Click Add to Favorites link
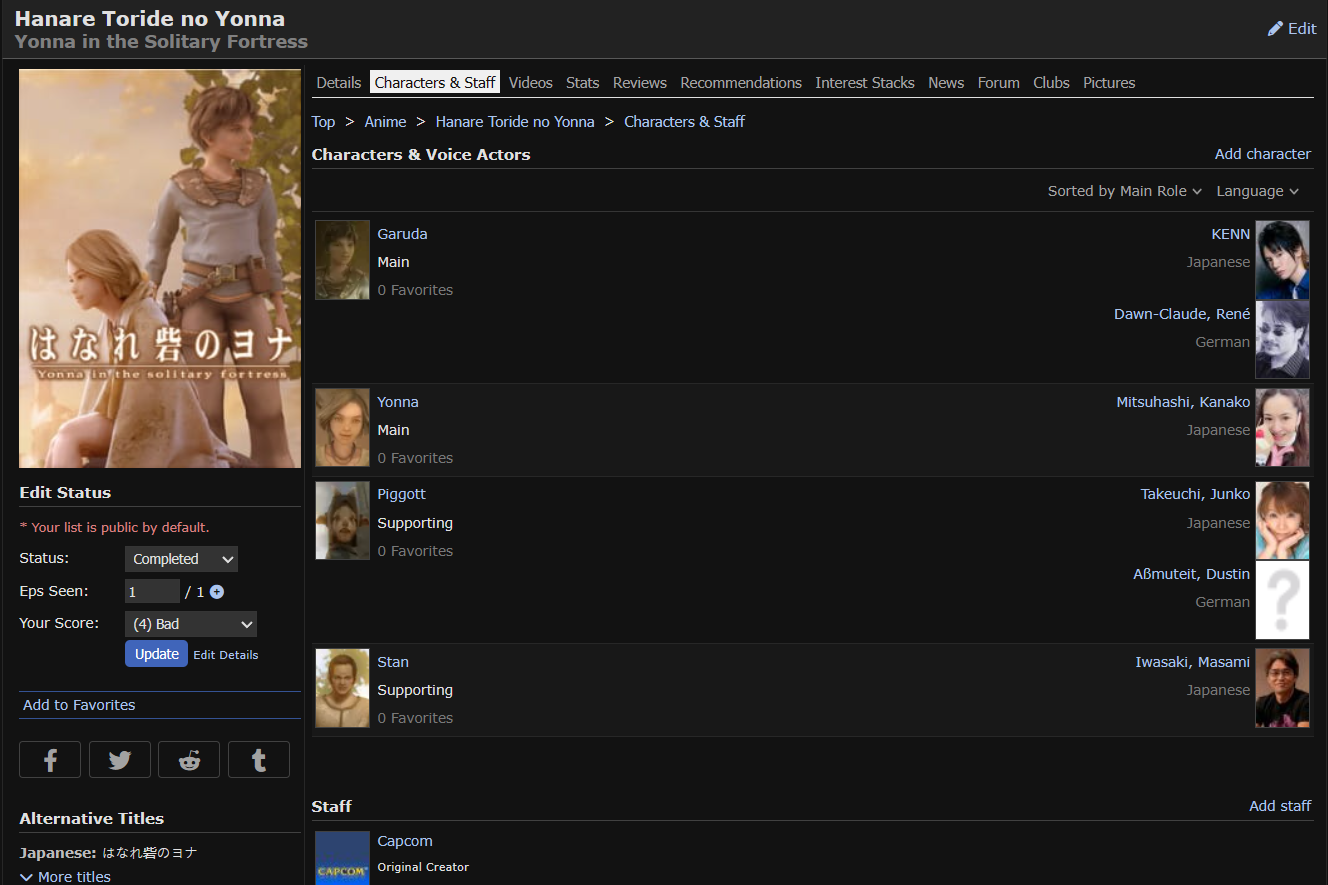 79,705
